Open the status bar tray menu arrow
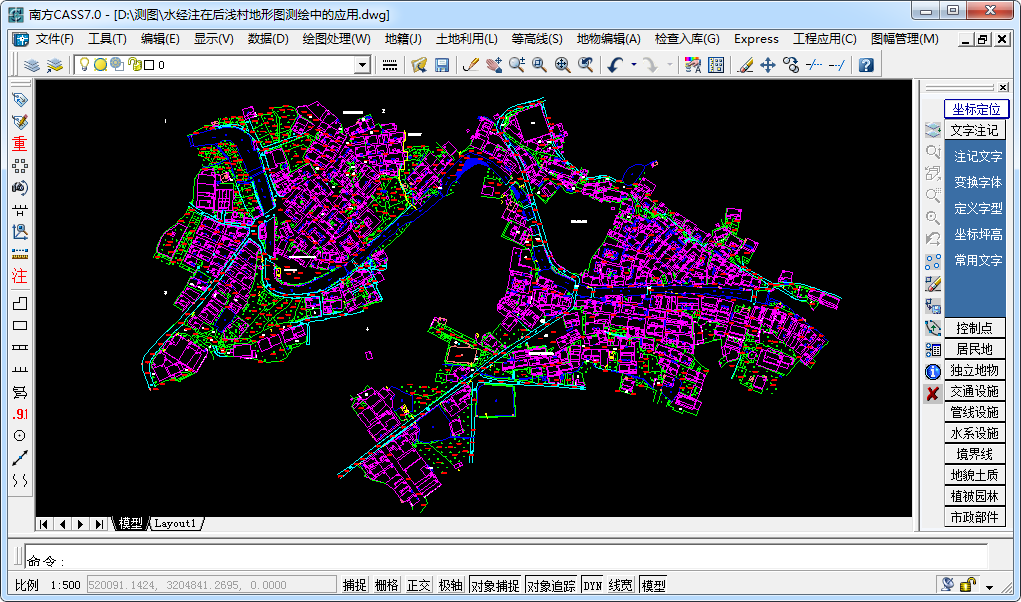The height and width of the screenshot is (602, 1021). (990, 586)
